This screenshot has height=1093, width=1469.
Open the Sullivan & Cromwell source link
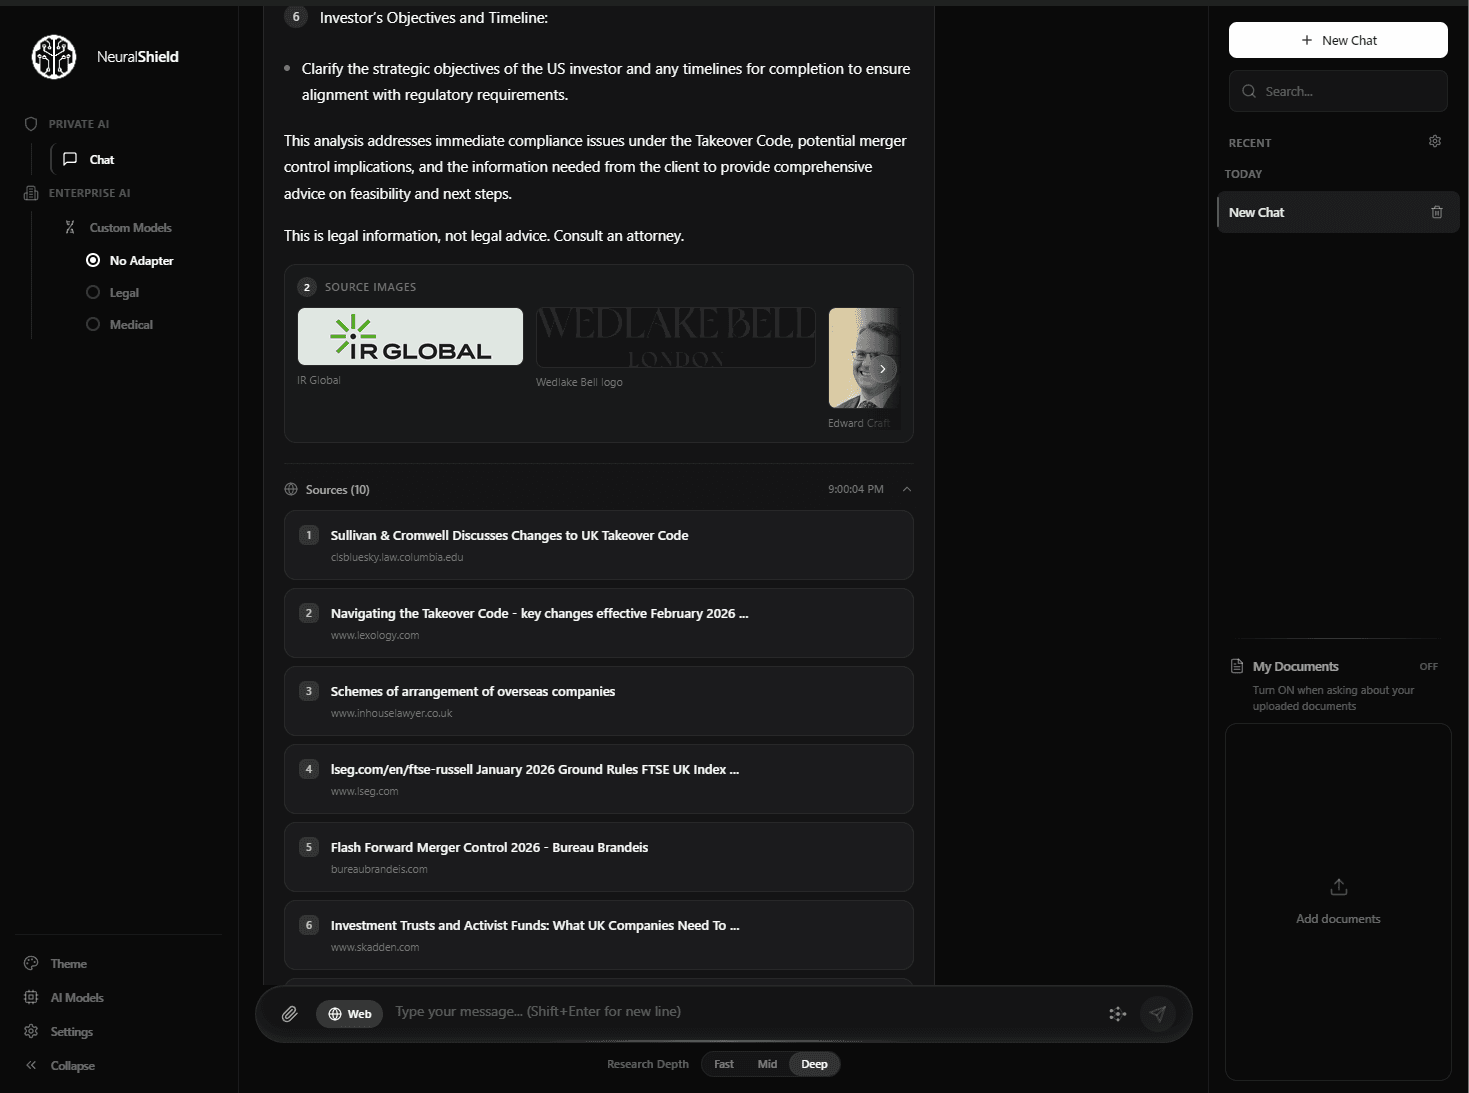509,535
